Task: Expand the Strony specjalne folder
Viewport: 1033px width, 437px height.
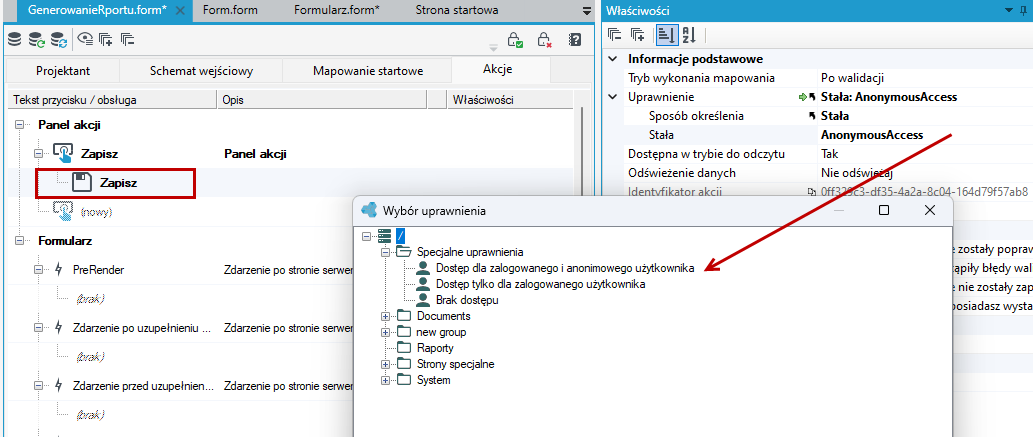Action: (385, 364)
